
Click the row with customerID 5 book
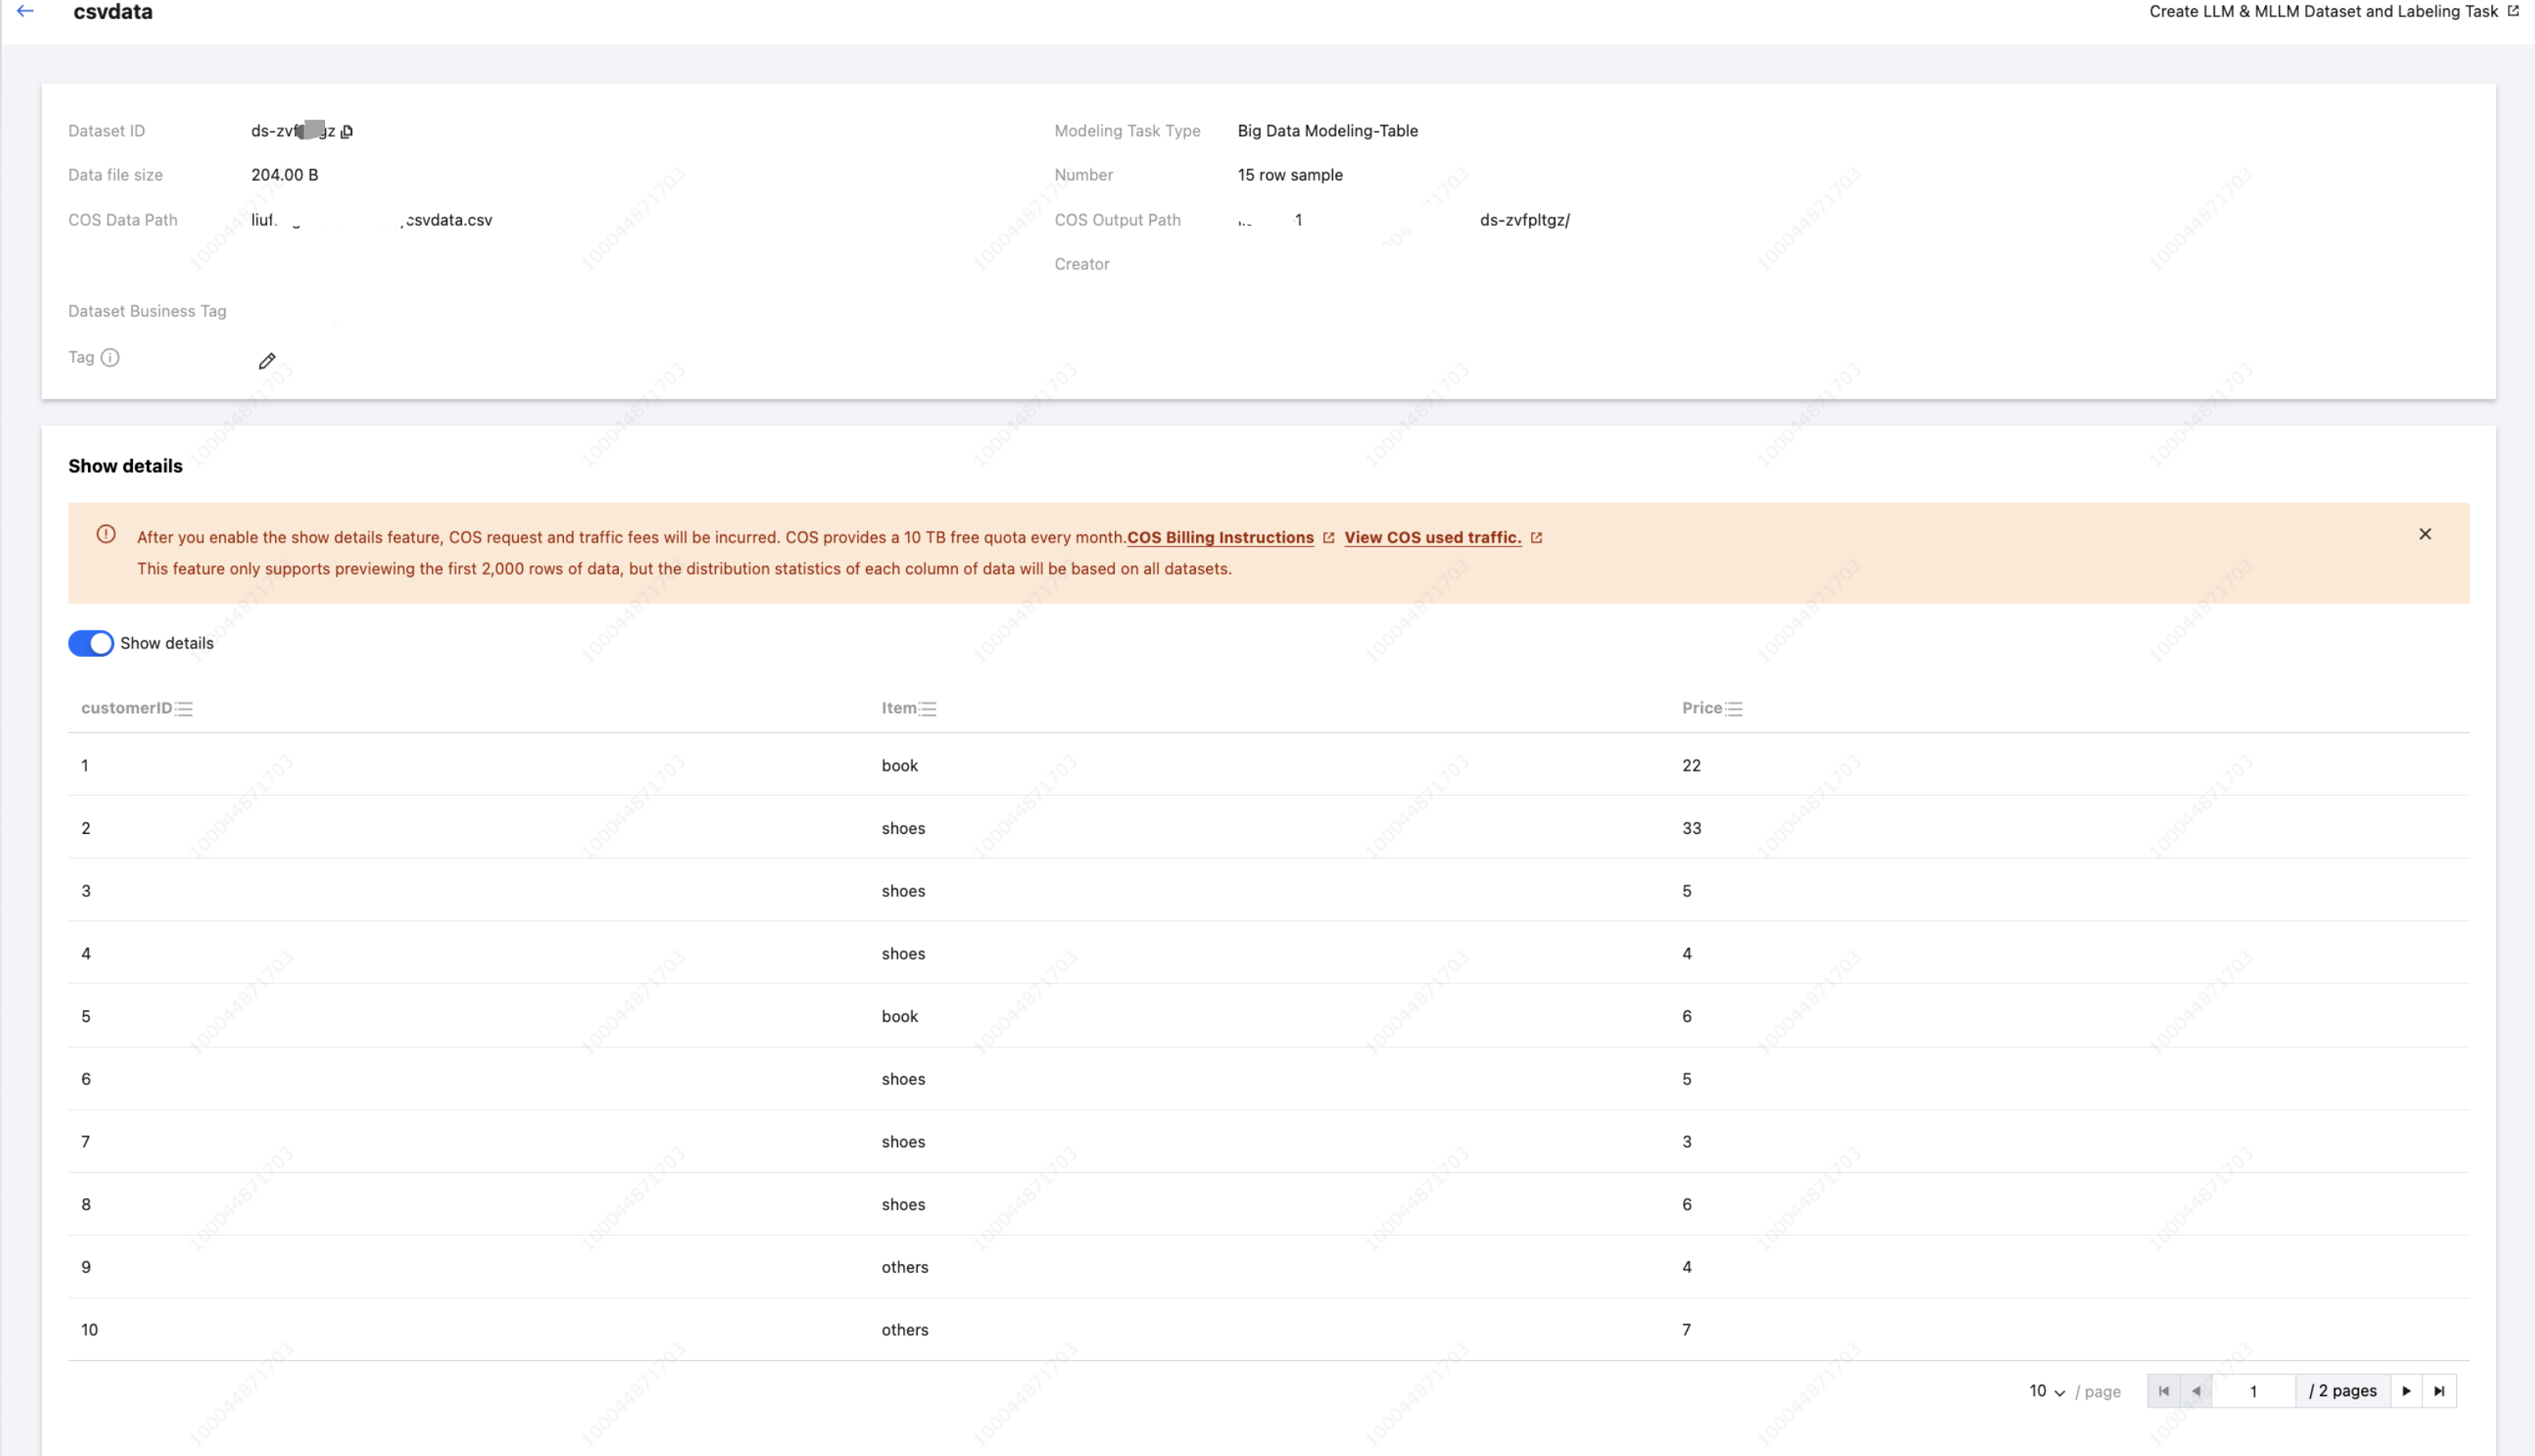900,1016
